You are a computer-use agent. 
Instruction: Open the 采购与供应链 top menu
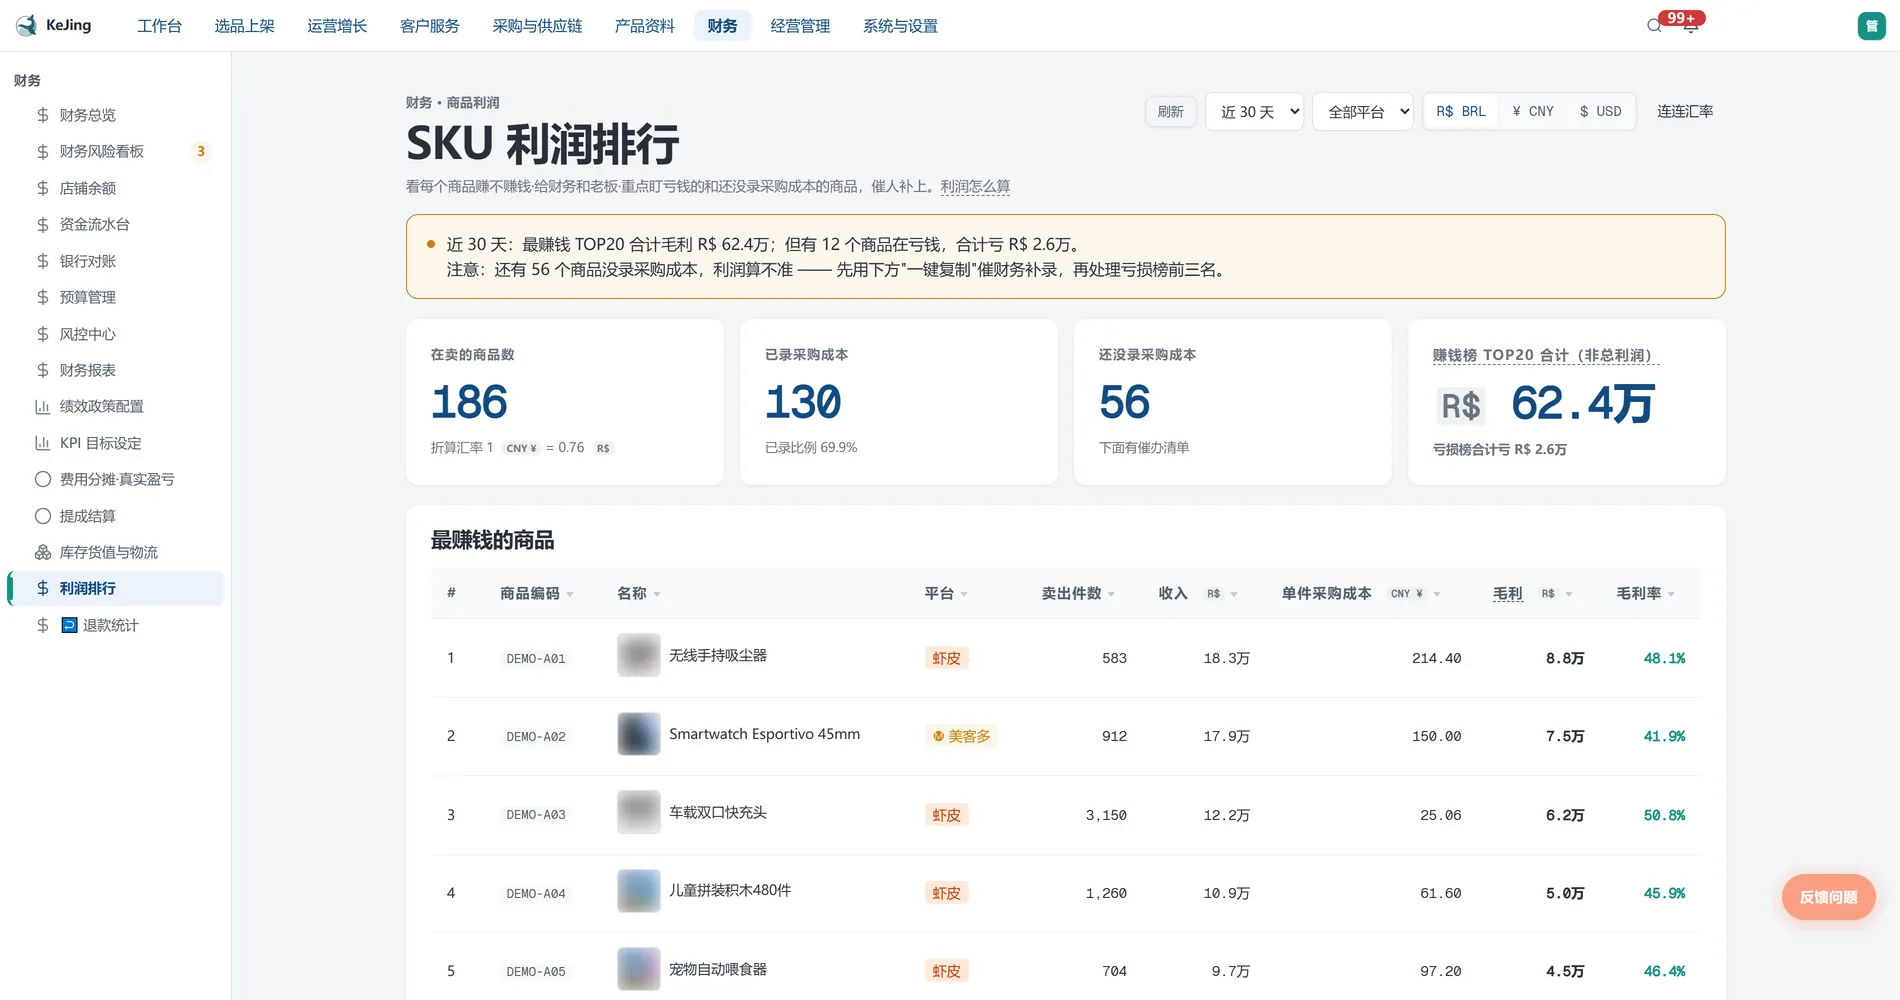point(537,26)
